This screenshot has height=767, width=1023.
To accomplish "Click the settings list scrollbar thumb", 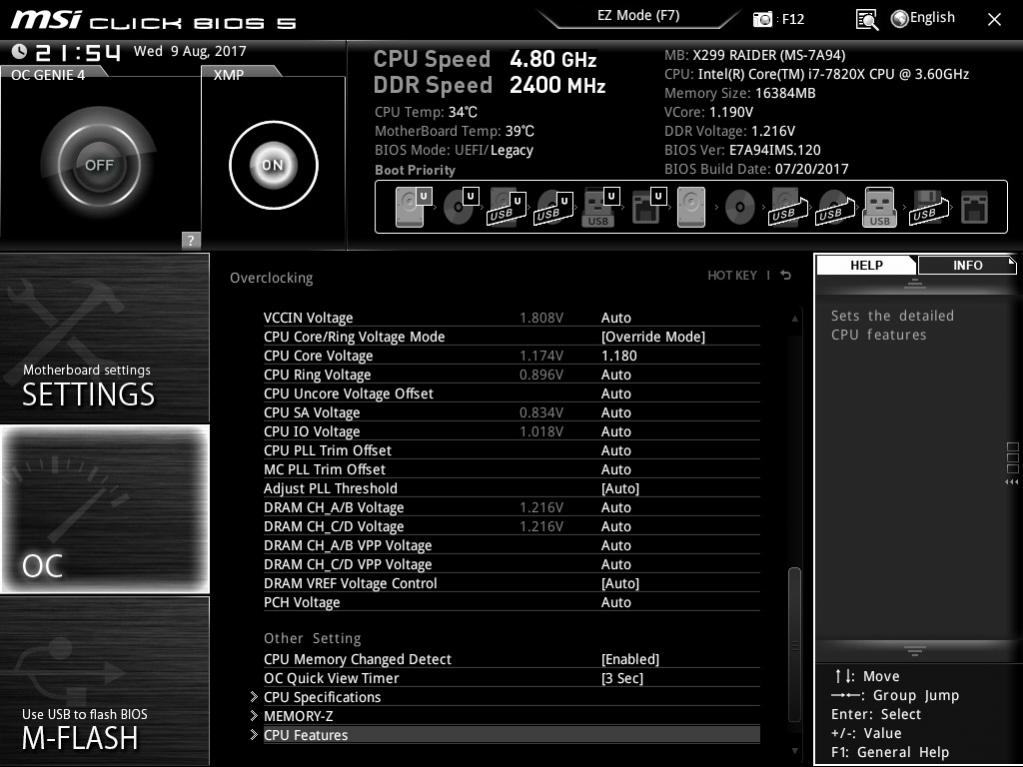I will 794,642.
